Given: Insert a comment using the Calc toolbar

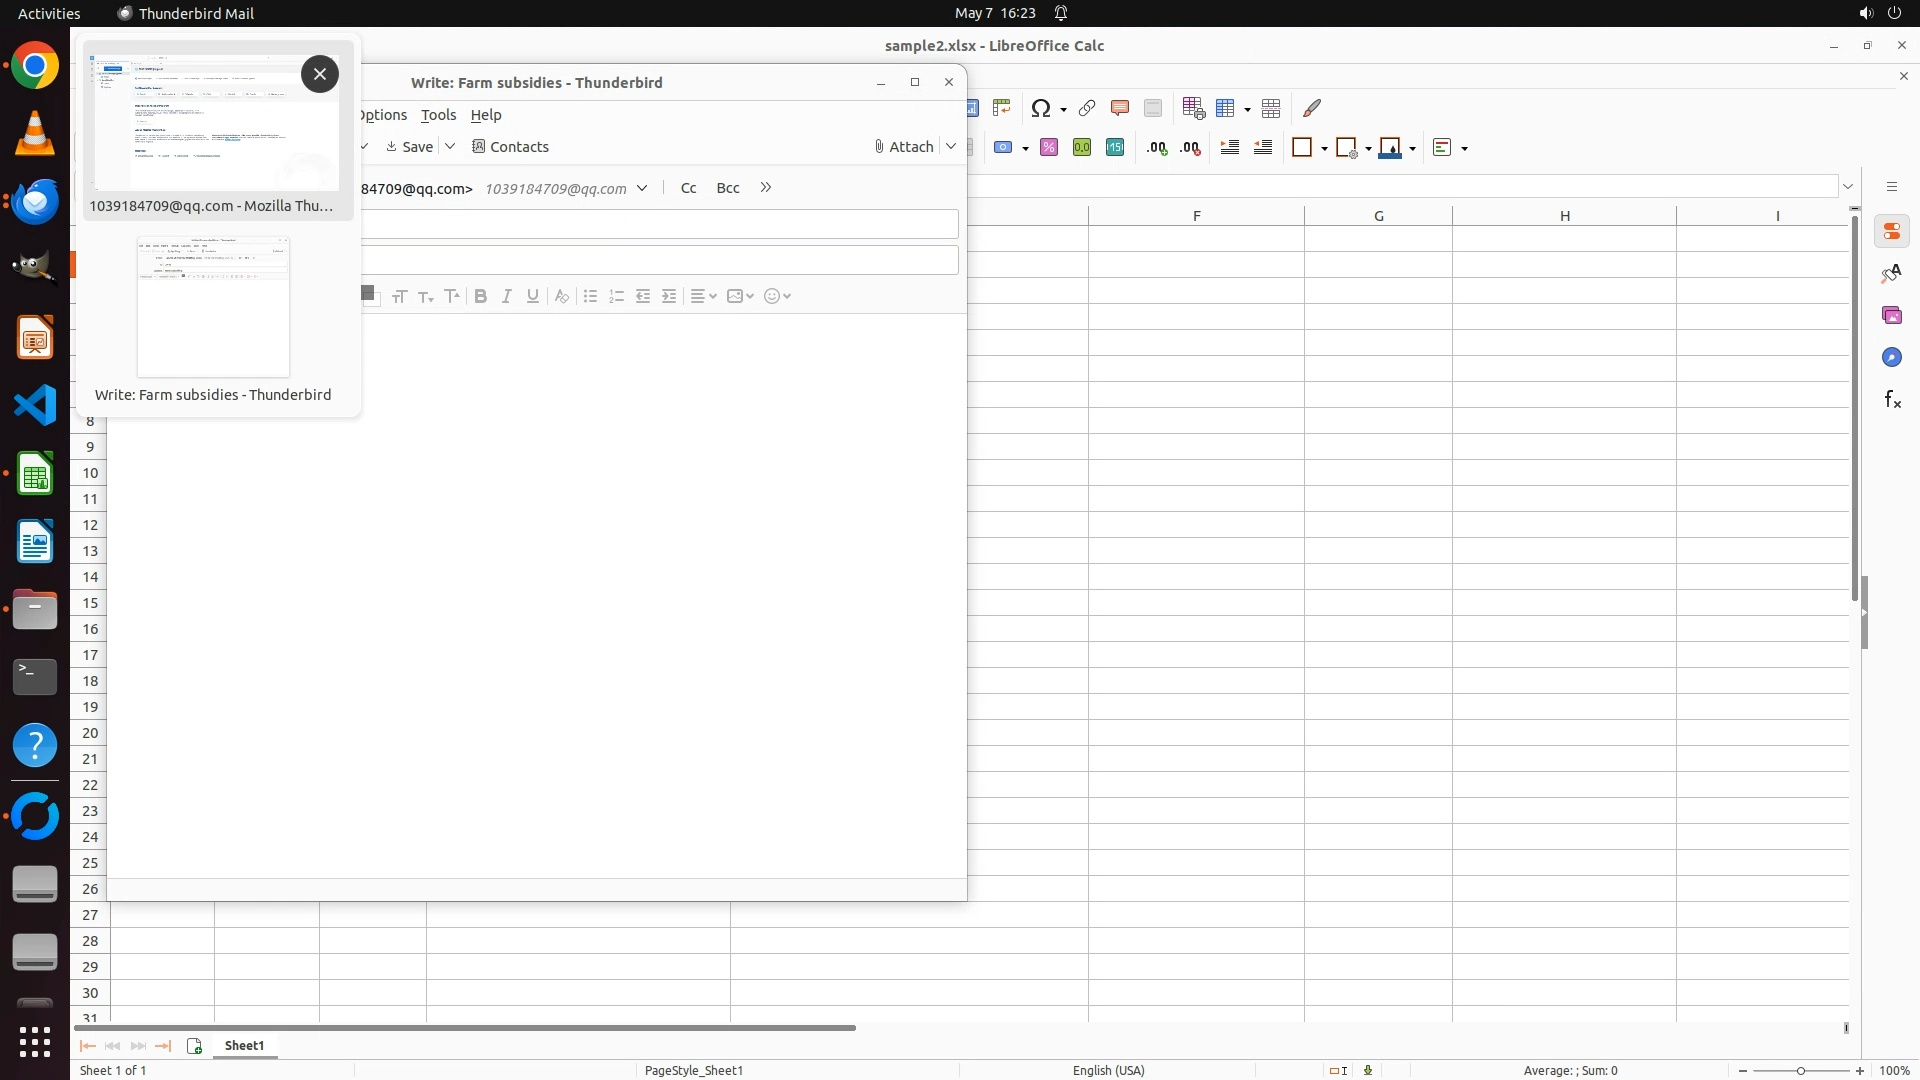Looking at the screenshot, I should tap(1120, 108).
